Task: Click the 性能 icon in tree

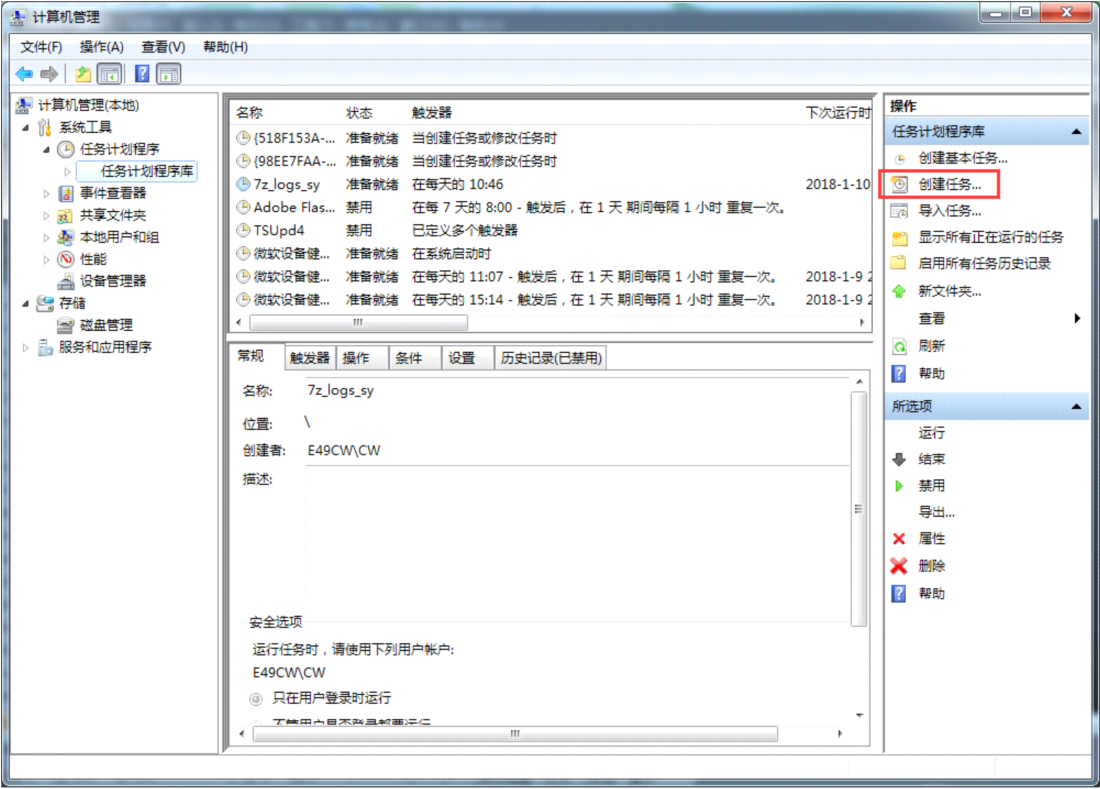Action: [66, 259]
